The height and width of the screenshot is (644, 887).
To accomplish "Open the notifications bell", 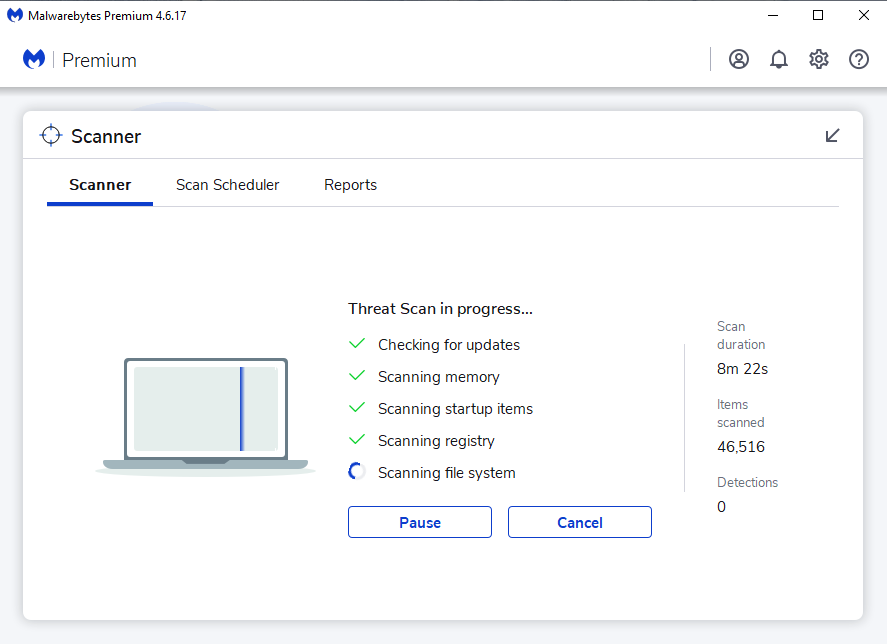I will pyautogui.click(x=779, y=59).
